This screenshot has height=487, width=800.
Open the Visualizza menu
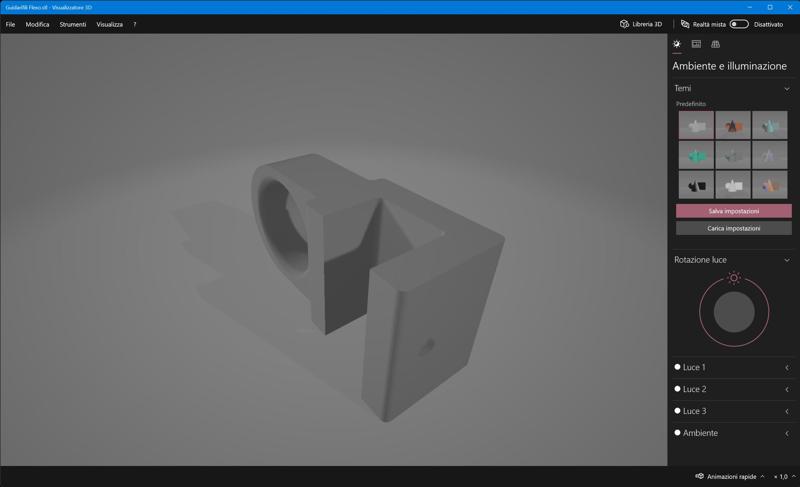[109, 24]
